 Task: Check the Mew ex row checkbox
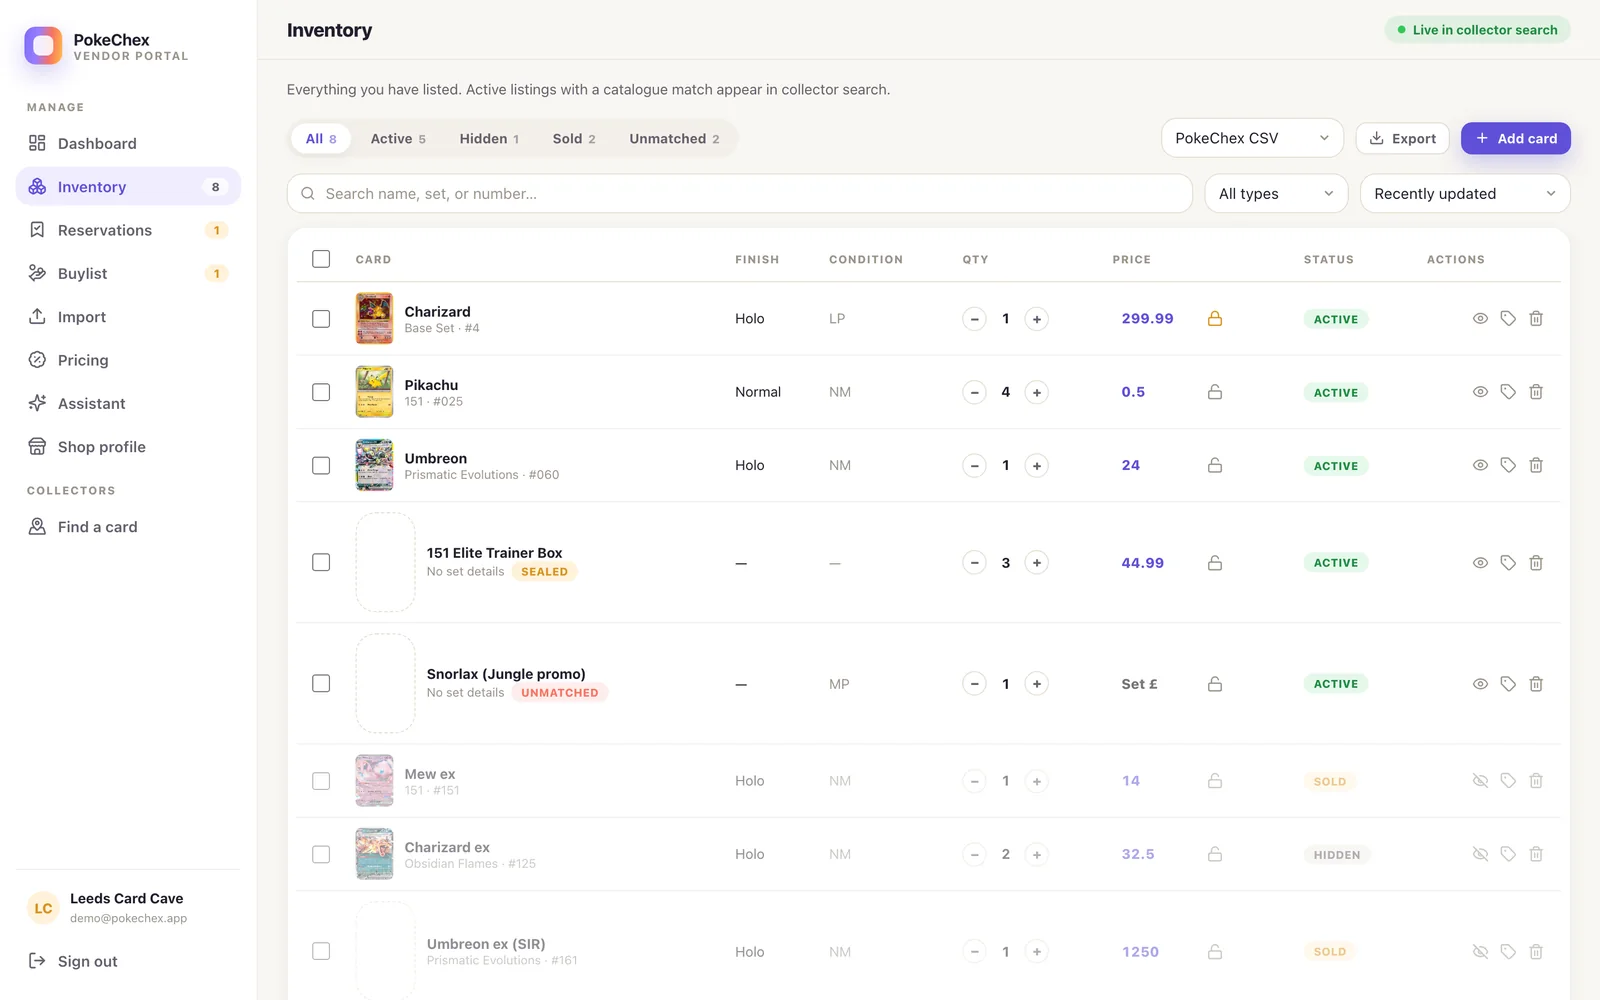[321, 781]
